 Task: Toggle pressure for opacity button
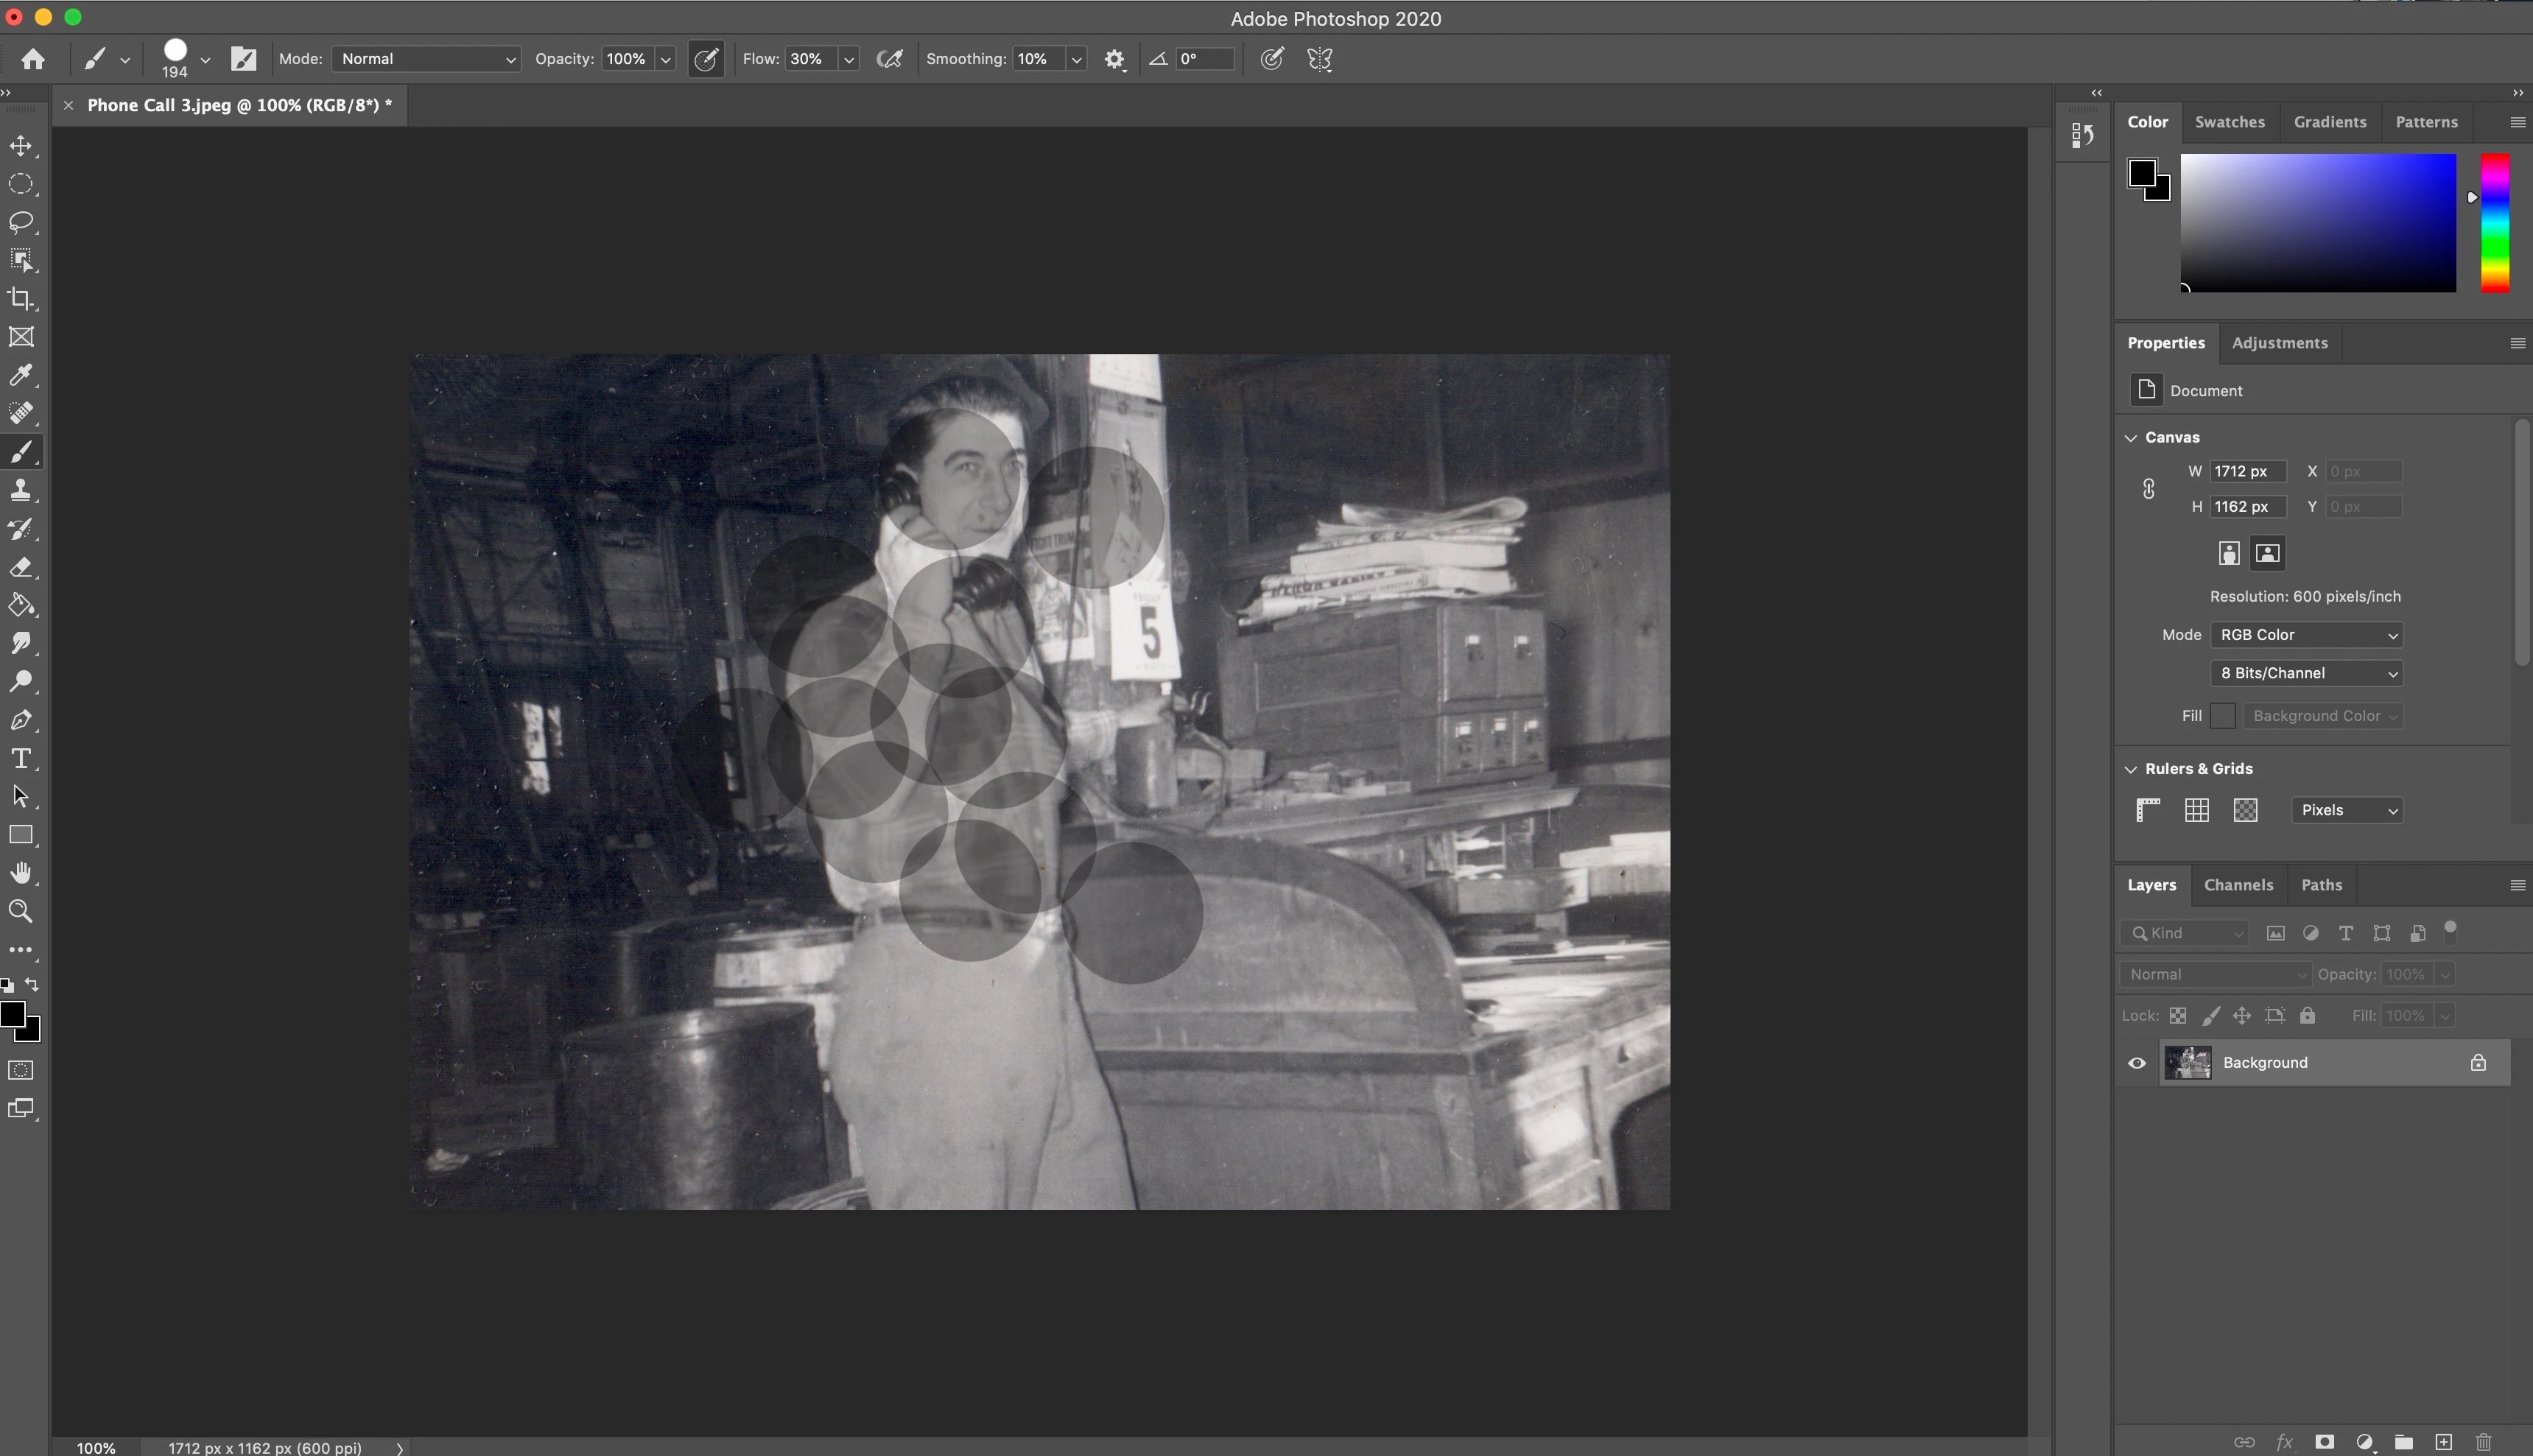(x=706, y=59)
